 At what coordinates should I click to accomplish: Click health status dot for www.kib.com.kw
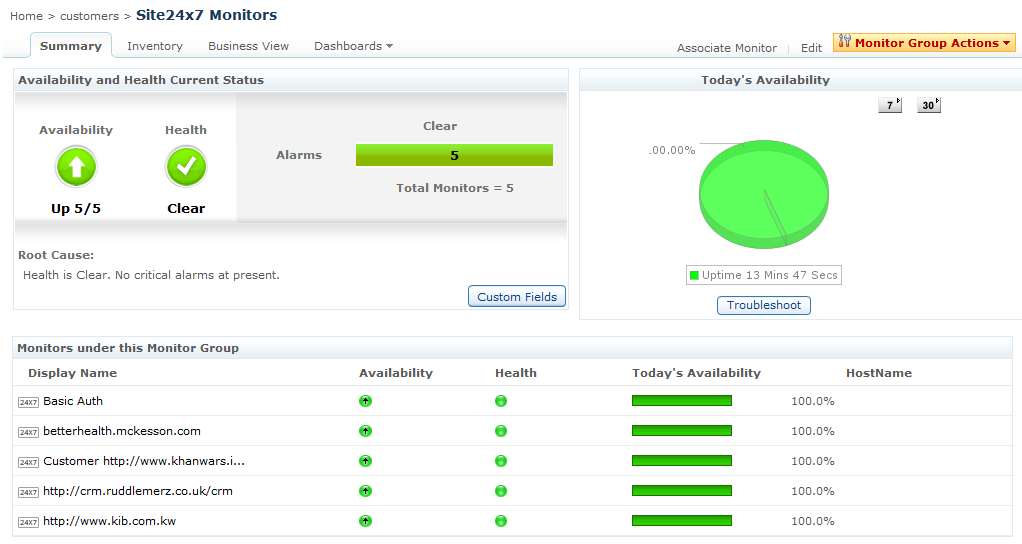pyautogui.click(x=501, y=521)
